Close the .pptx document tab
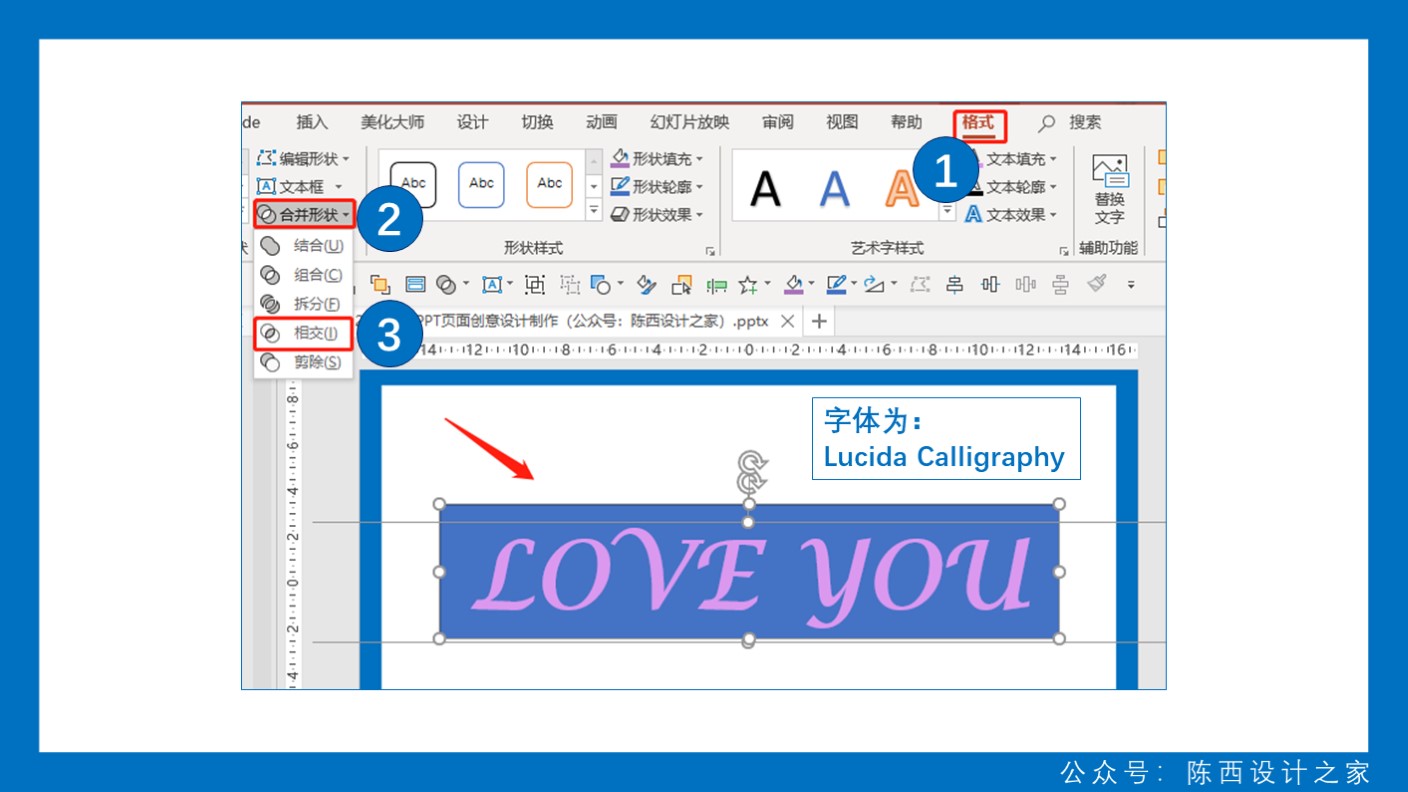 tap(787, 321)
